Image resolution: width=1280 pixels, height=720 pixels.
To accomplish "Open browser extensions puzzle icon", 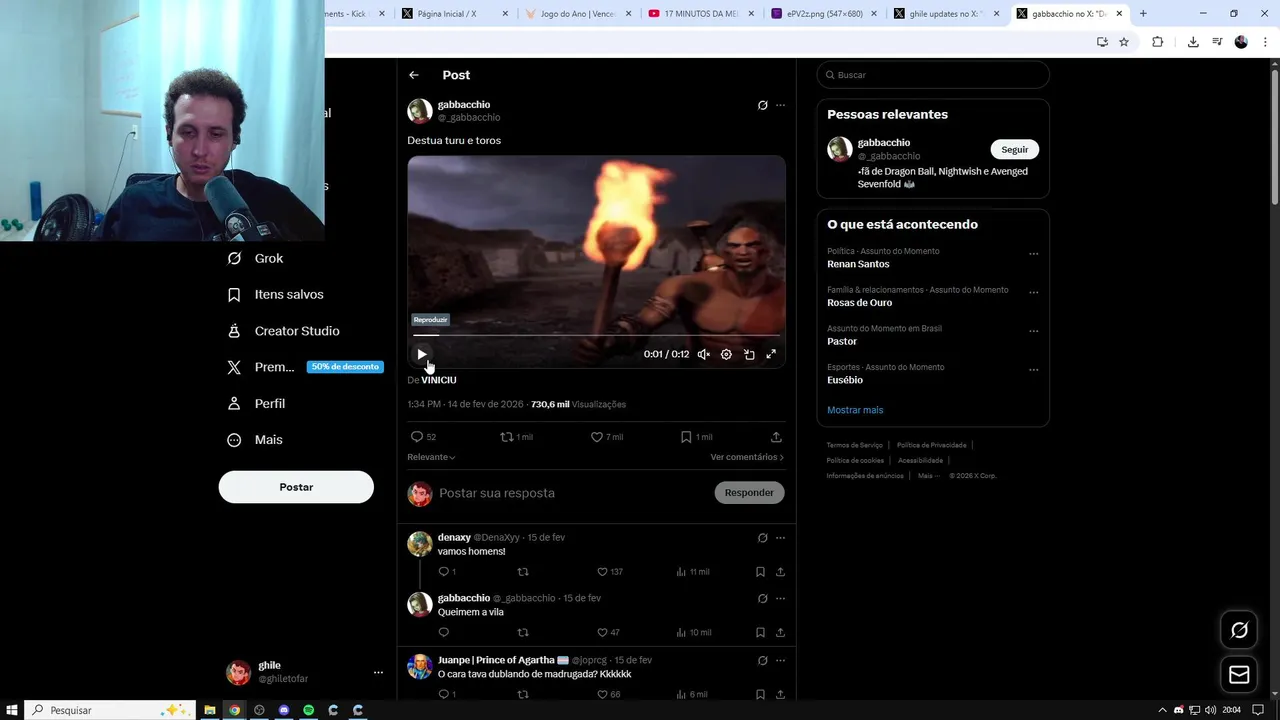I will coord(1157,42).
